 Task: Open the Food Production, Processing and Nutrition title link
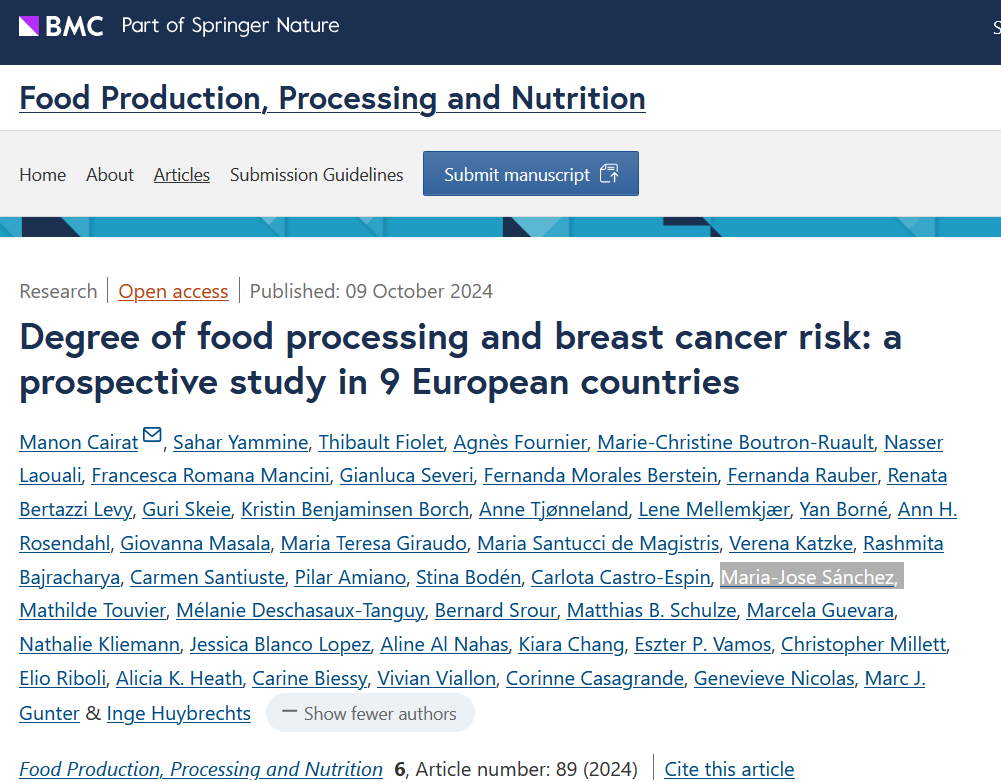pyautogui.click(x=332, y=98)
